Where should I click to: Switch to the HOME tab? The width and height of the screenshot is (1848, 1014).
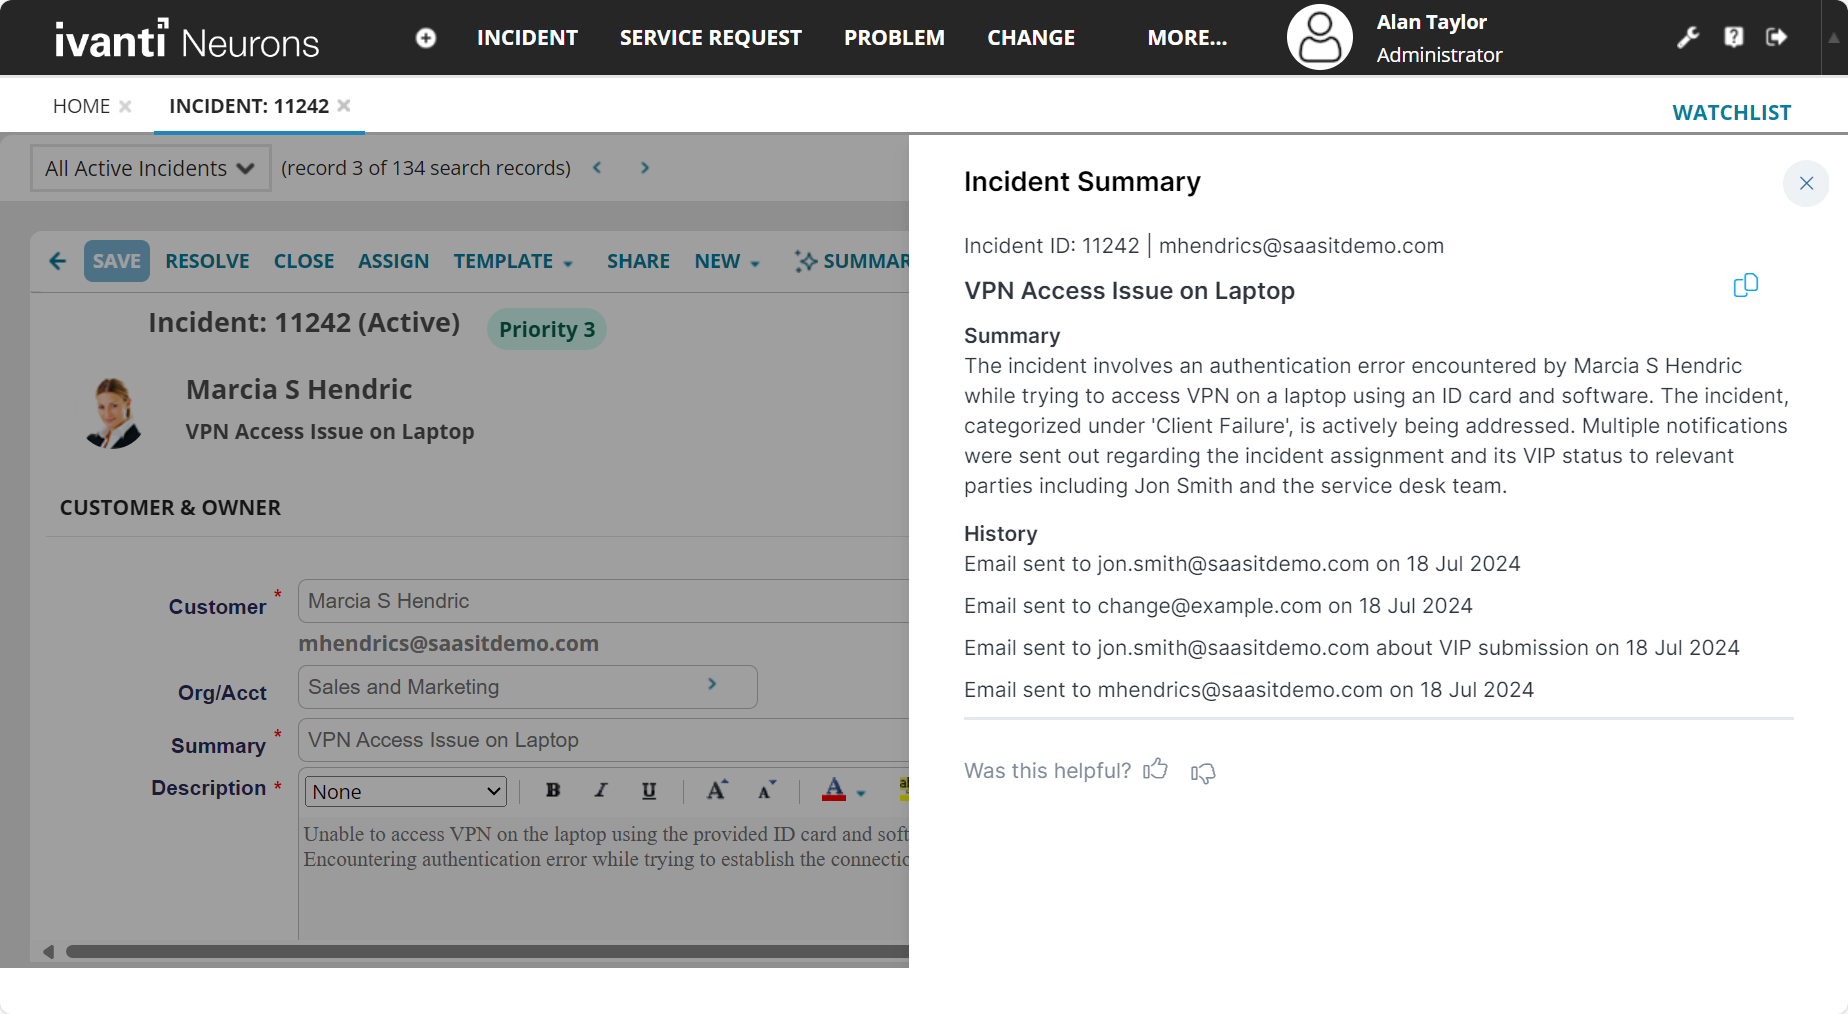(x=82, y=106)
